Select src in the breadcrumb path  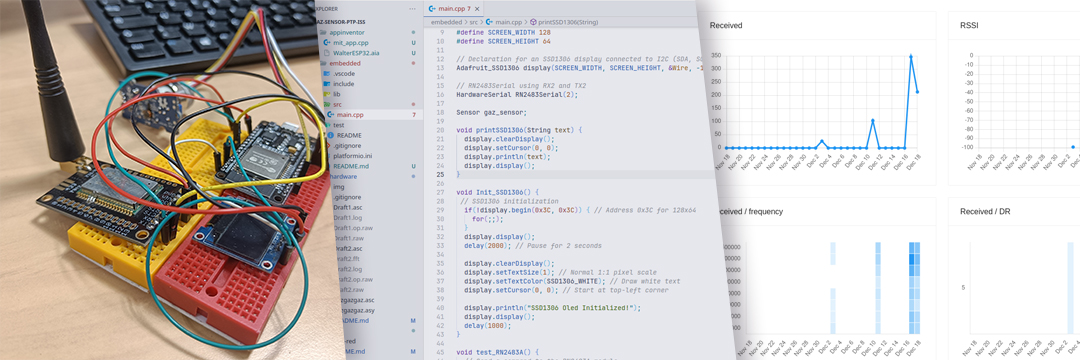point(475,22)
